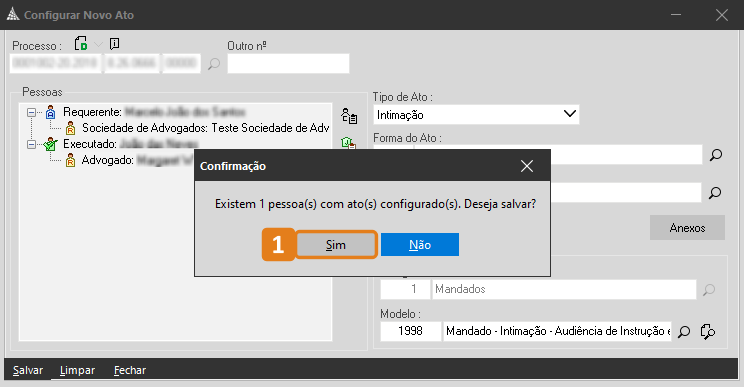Select the Executado tree row text
This screenshot has height=387, width=744.
tap(130, 144)
